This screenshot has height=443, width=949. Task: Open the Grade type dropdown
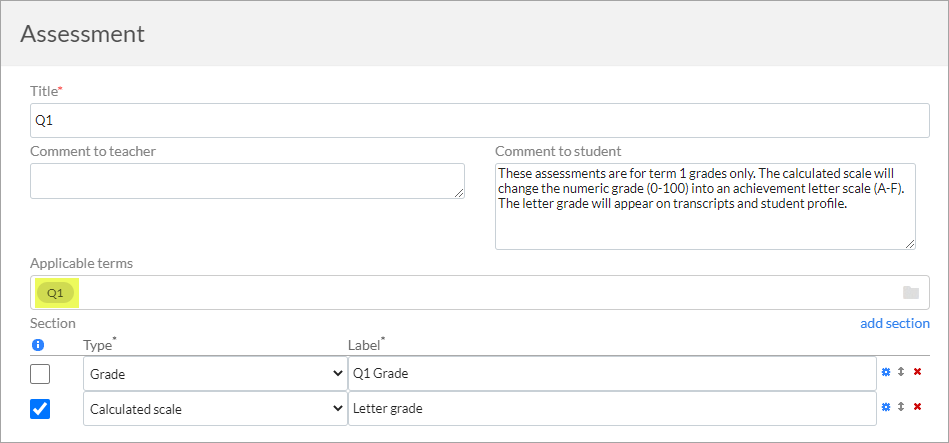[x=215, y=374]
